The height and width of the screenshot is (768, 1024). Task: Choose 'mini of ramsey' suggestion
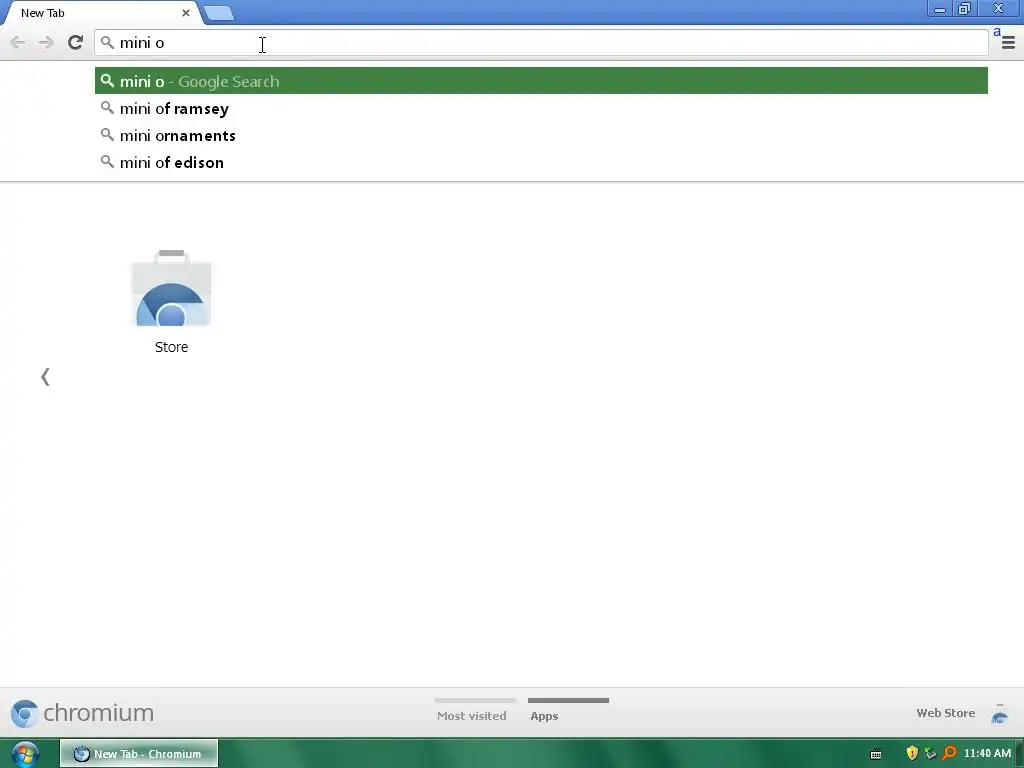click(x=541, y=108)
